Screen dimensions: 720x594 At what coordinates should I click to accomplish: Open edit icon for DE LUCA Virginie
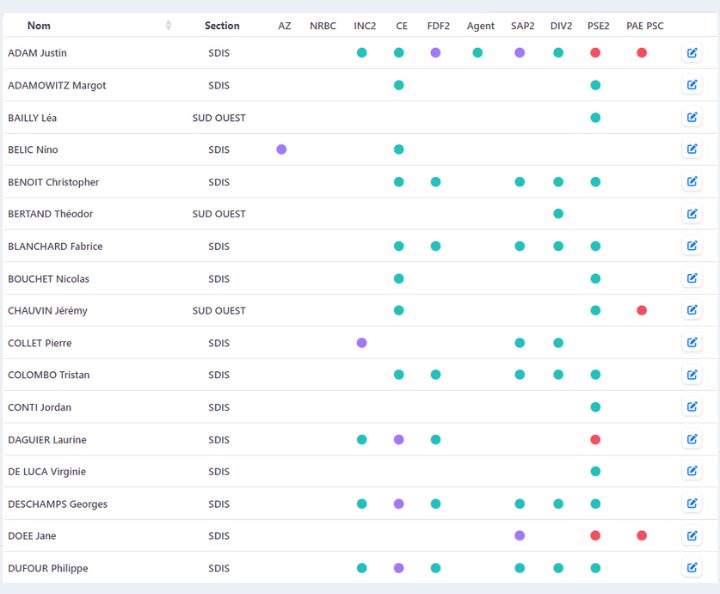click(692, 471)
